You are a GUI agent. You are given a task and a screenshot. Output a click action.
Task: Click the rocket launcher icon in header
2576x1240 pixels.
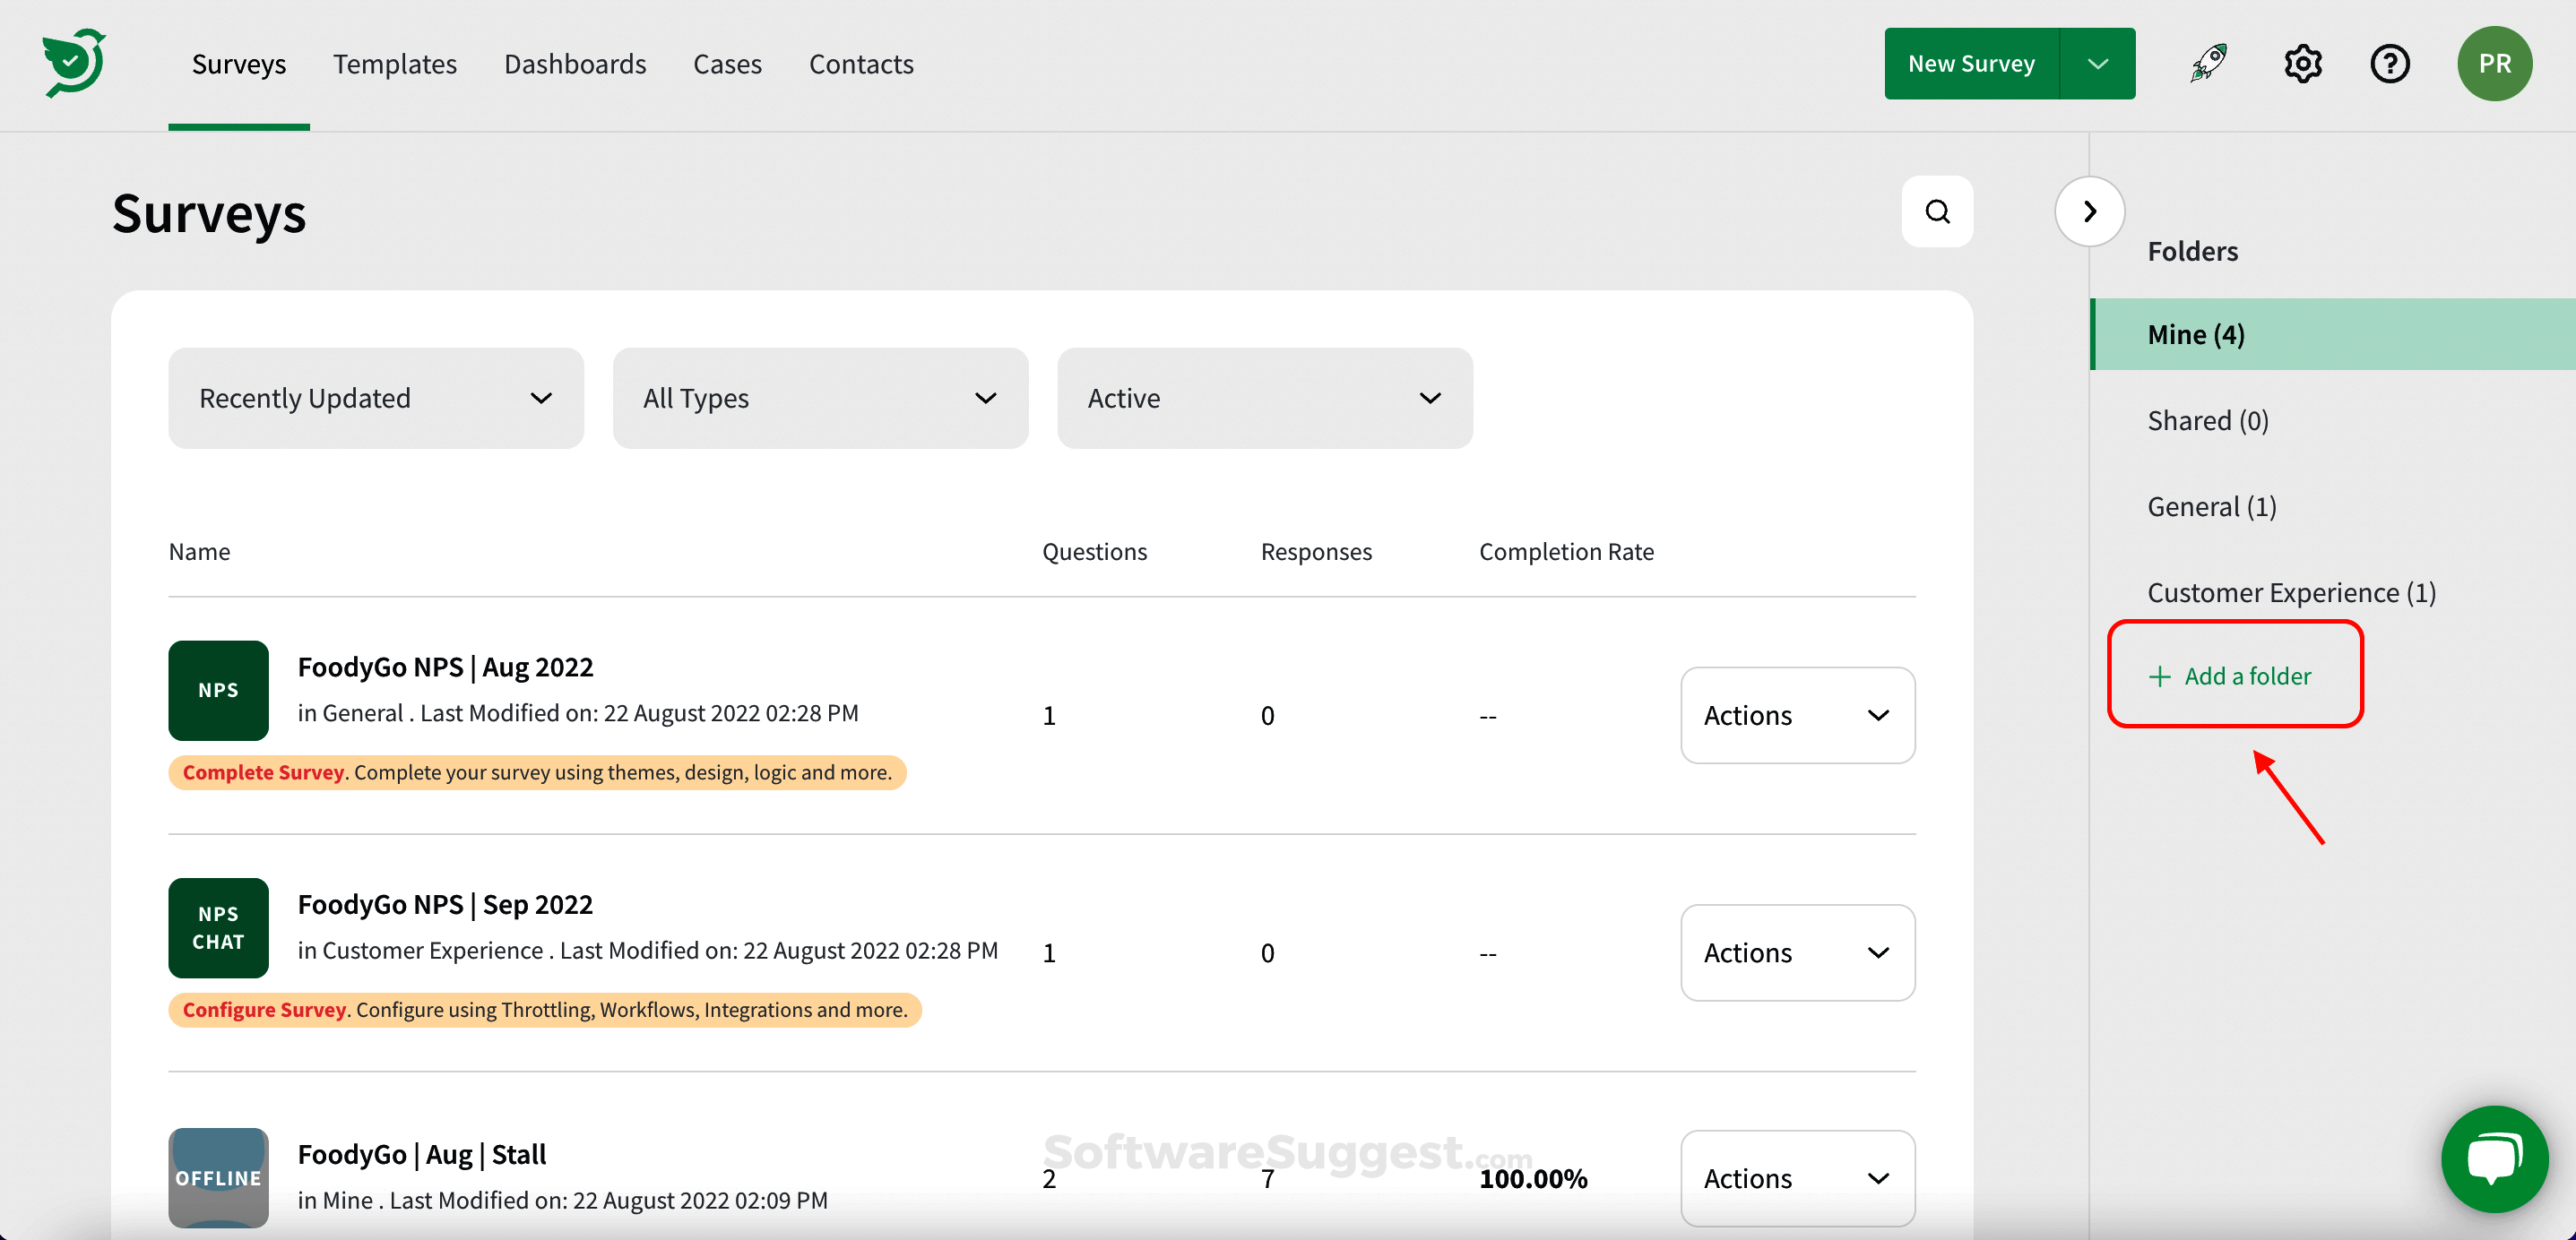pos(2207,63)
